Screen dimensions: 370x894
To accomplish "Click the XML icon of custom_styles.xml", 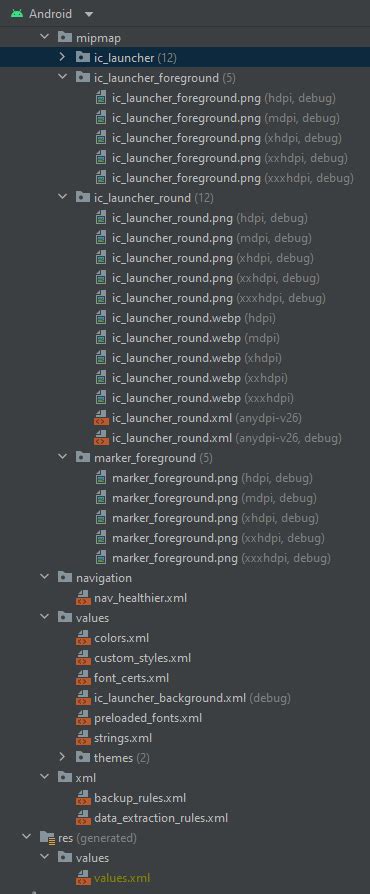I will (x=83, y=658).
